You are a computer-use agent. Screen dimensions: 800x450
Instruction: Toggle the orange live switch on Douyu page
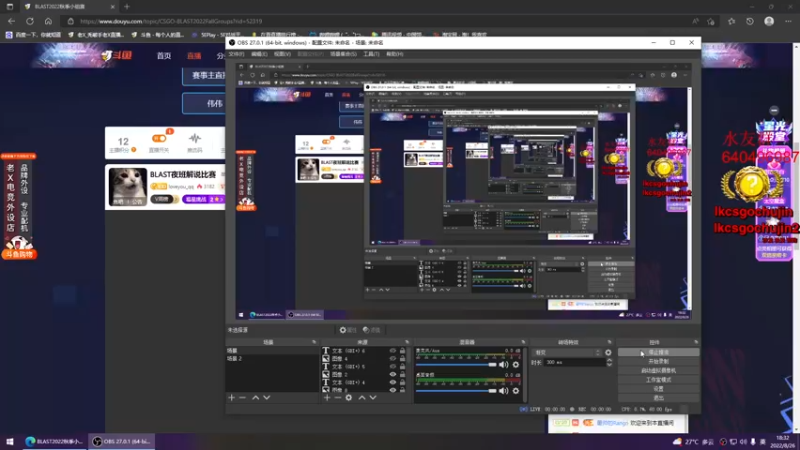pyautogui.click(x=159, y=138)
